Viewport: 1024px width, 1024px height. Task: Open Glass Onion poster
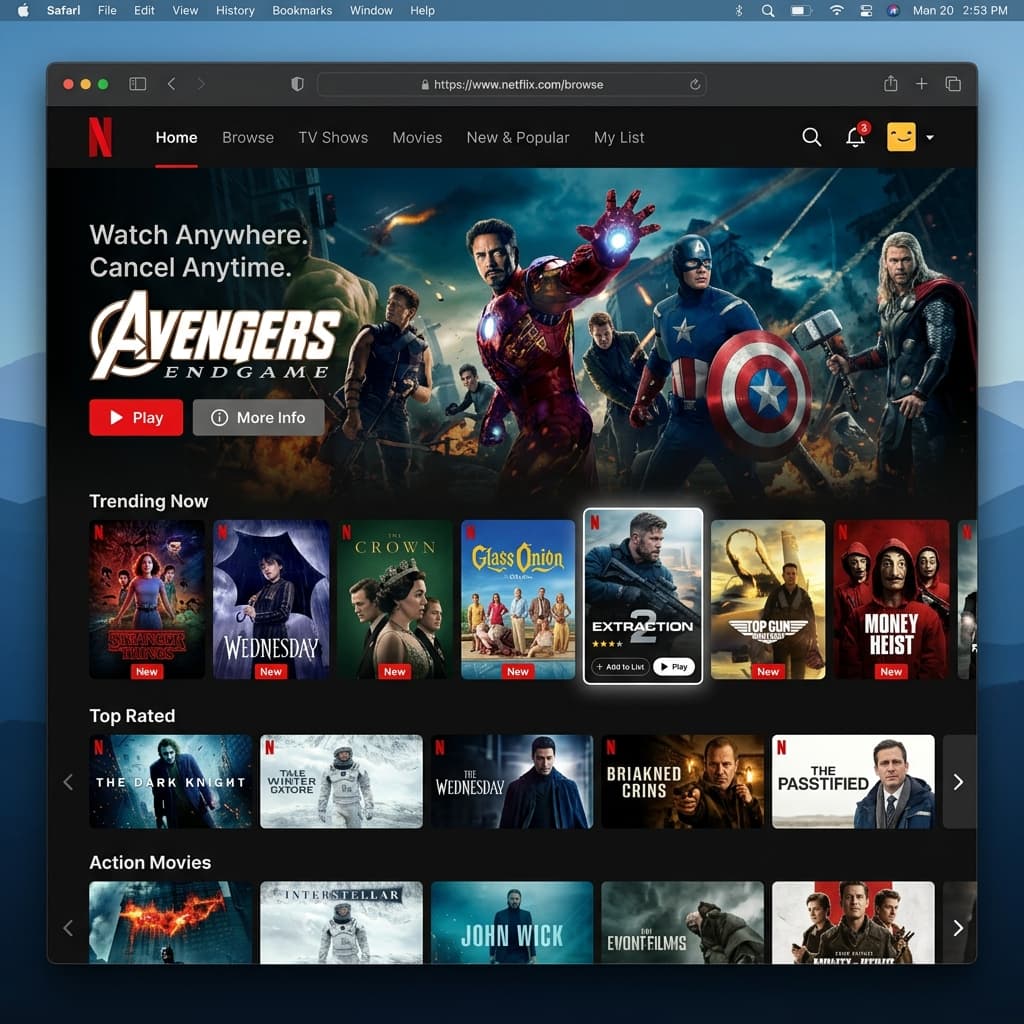(x=518, y=600)
